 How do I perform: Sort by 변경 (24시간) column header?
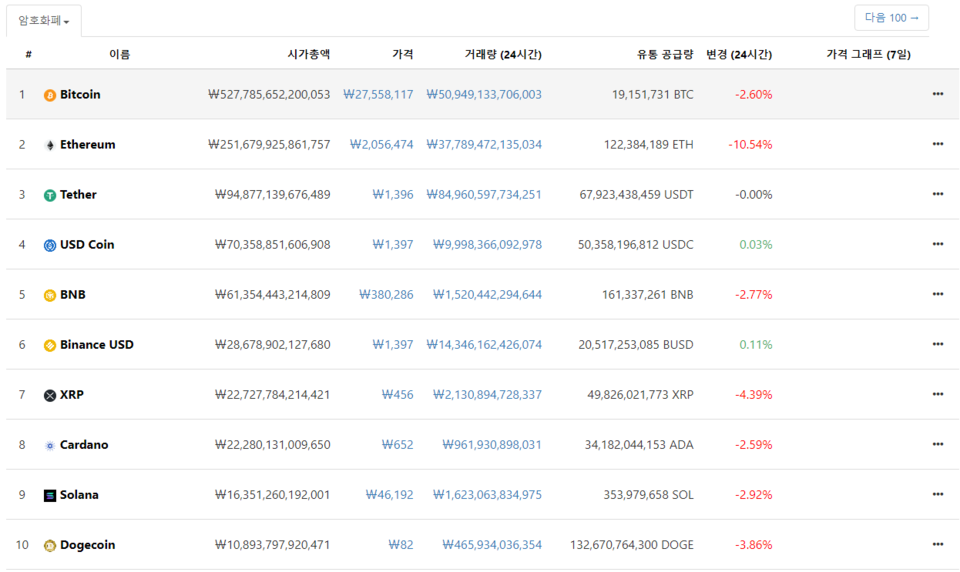pos(738,54)
